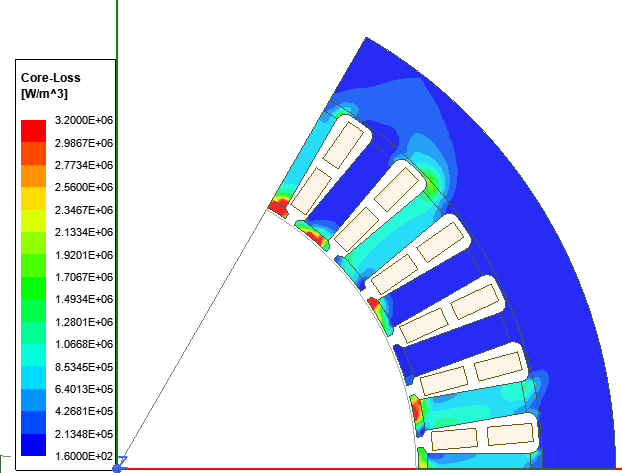The image size is (622, 473).
Task: Click the Core-Loss legend title
Action: 50,78
